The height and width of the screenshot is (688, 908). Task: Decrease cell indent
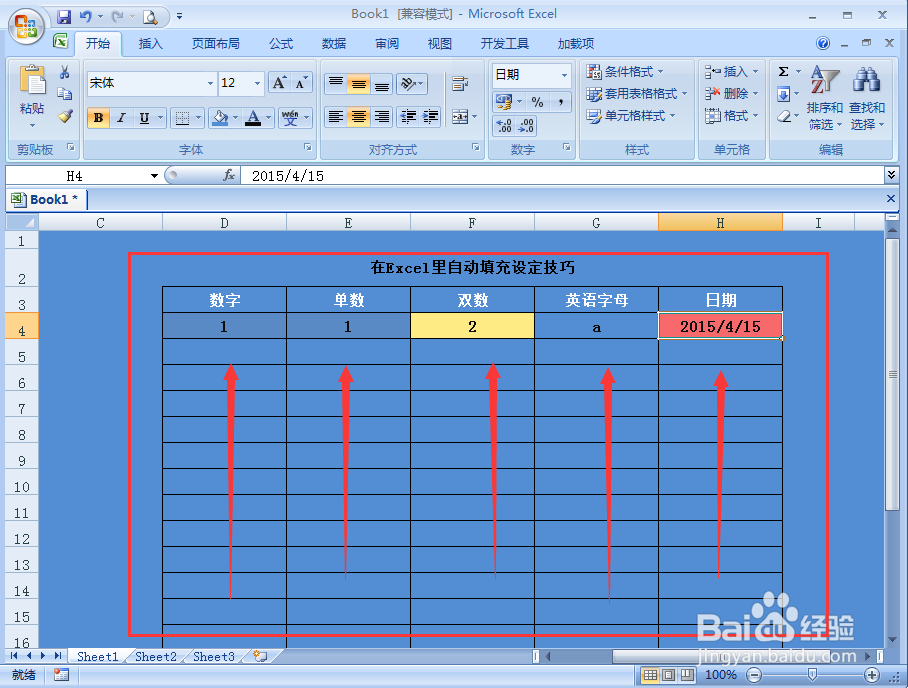click(408, 117)
